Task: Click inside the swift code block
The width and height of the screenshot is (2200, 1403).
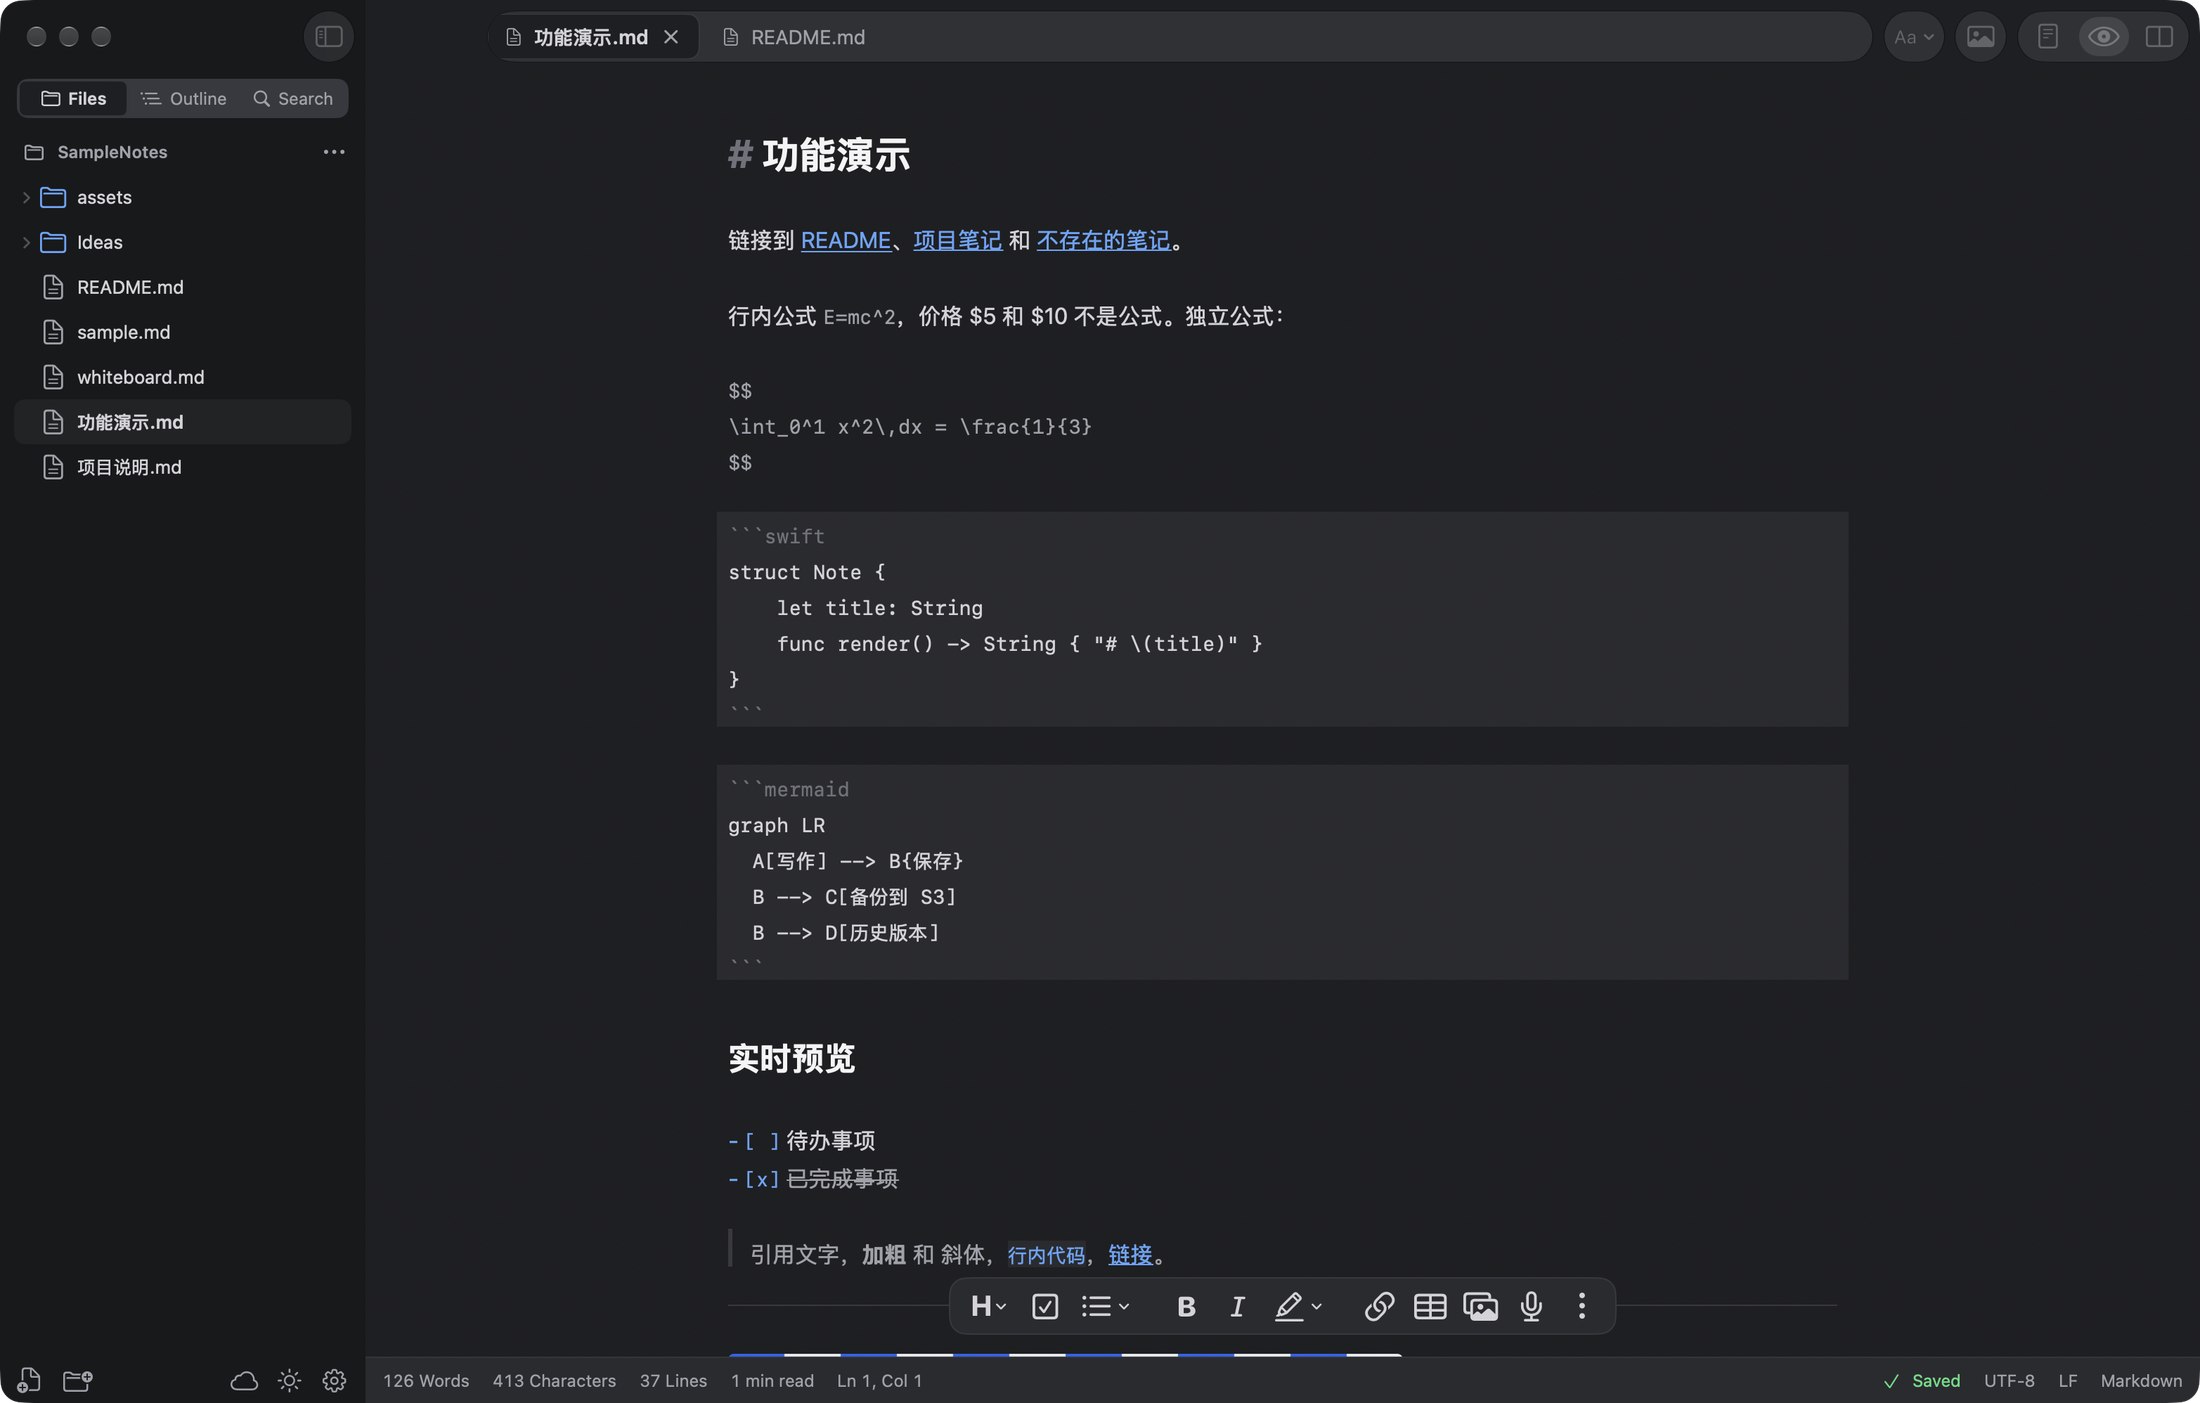Action: 1282,619
